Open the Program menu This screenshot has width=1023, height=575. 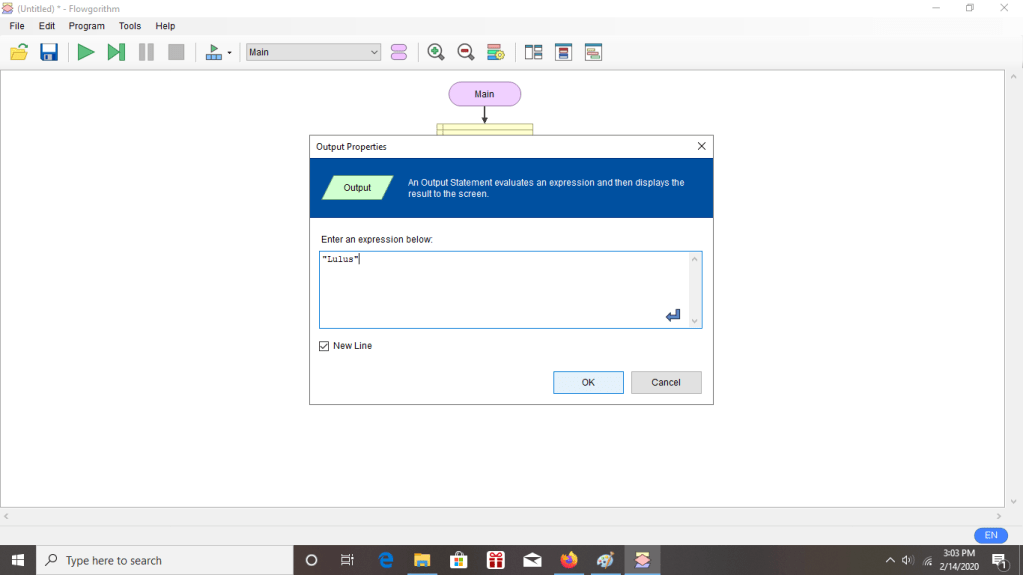click(86, 26)
